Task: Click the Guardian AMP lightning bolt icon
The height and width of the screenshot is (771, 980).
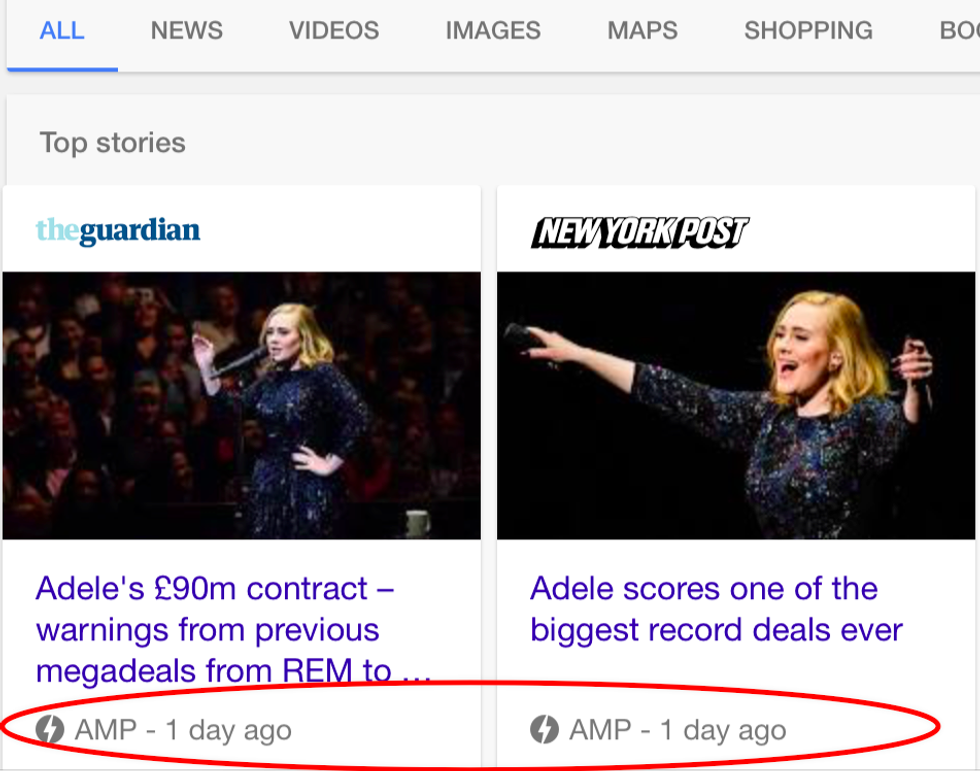Action: coord(49,730)
